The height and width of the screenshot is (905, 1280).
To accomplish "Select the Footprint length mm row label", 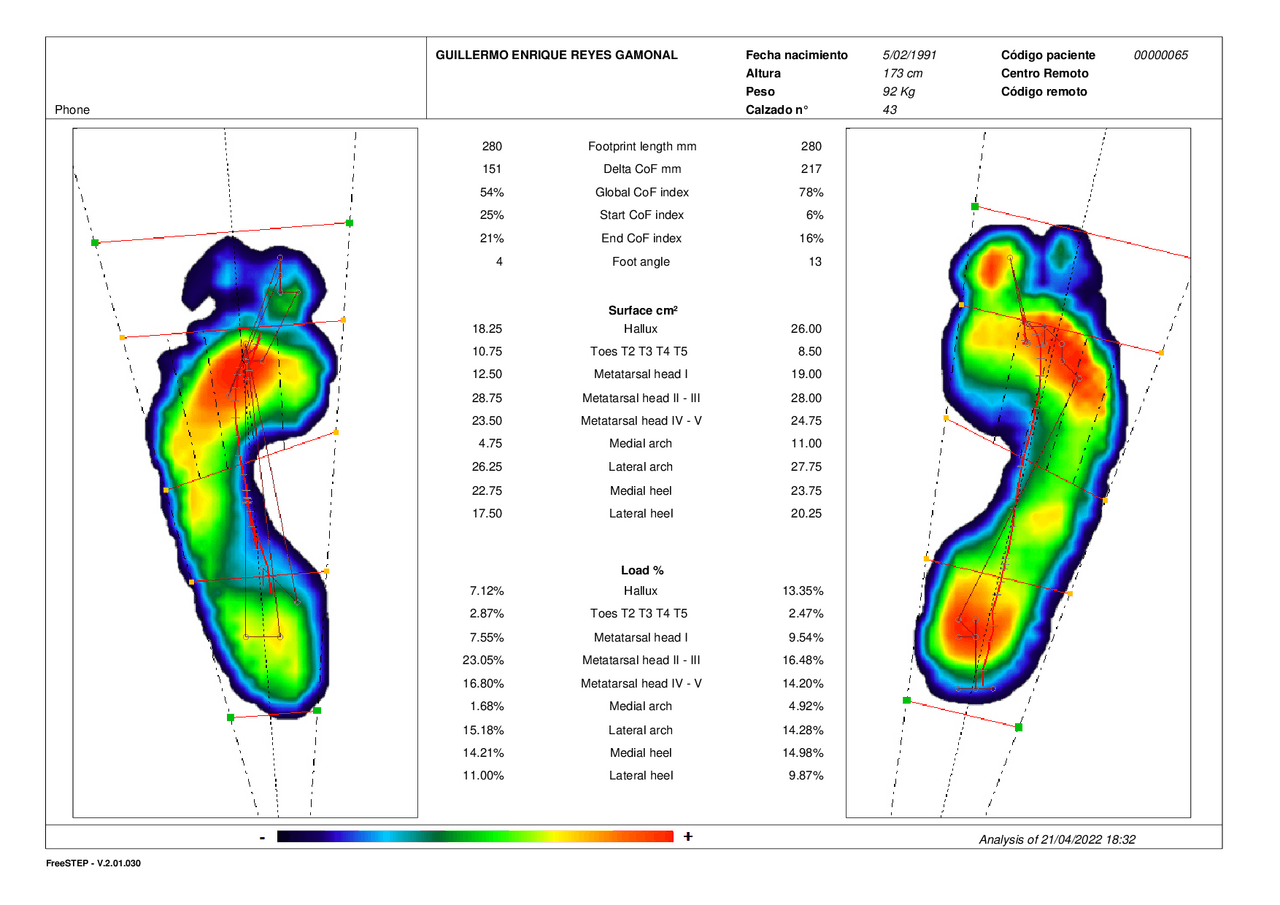I will (x=642, y=146).
